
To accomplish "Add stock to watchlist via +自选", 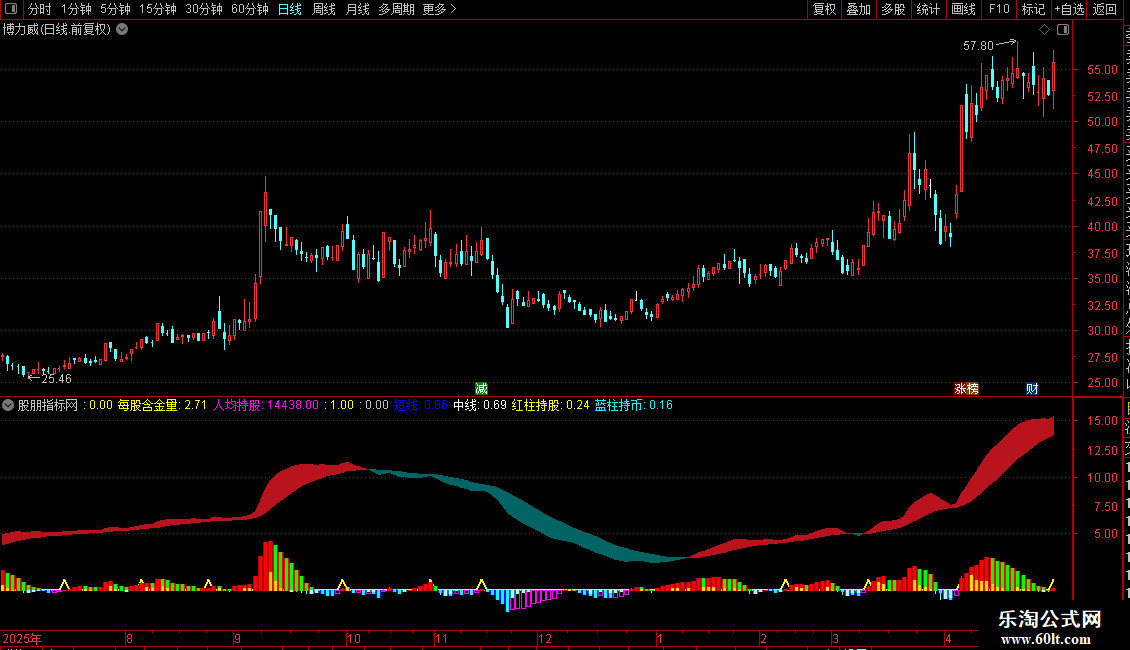I will point(1069,9).
